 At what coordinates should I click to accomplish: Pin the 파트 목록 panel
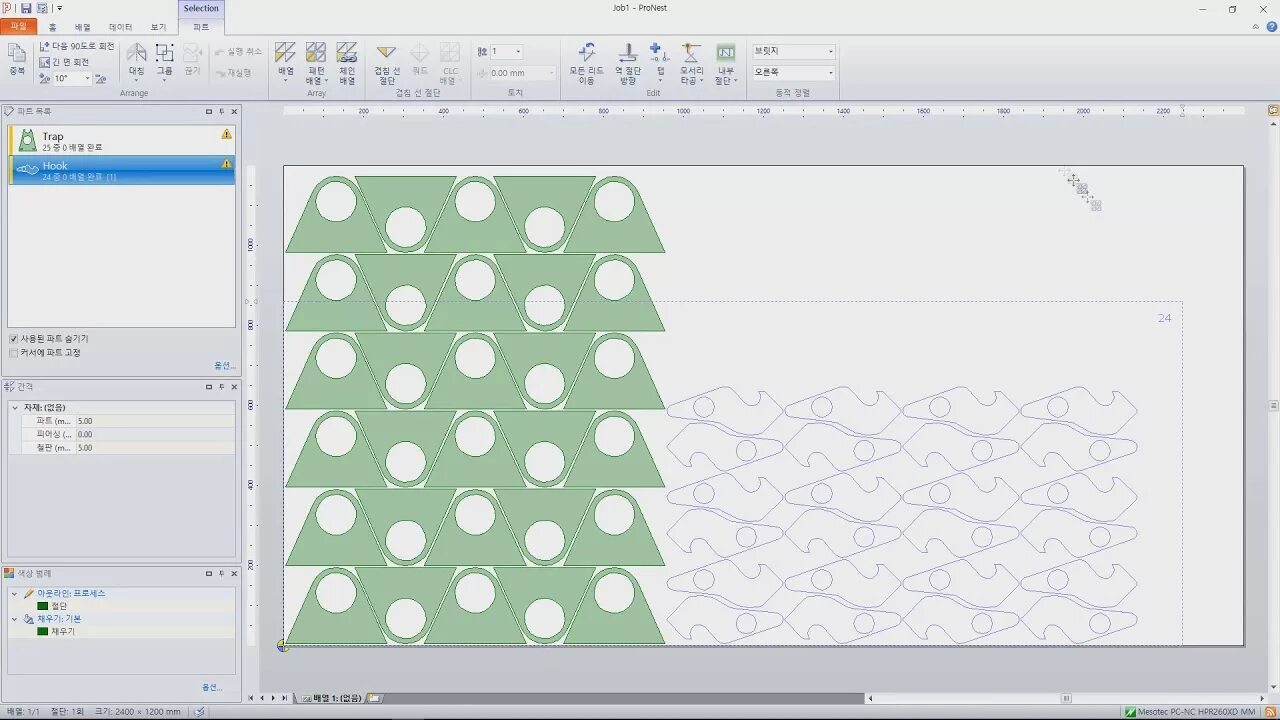[221, 112]
